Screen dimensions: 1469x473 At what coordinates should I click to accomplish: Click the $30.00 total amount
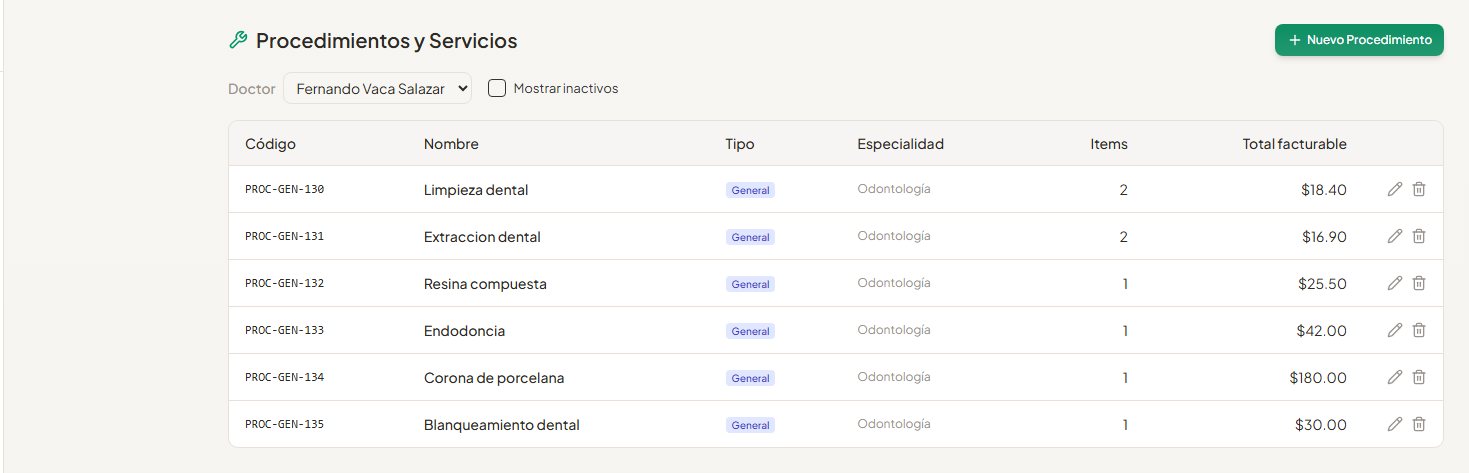click(1320, 425)
